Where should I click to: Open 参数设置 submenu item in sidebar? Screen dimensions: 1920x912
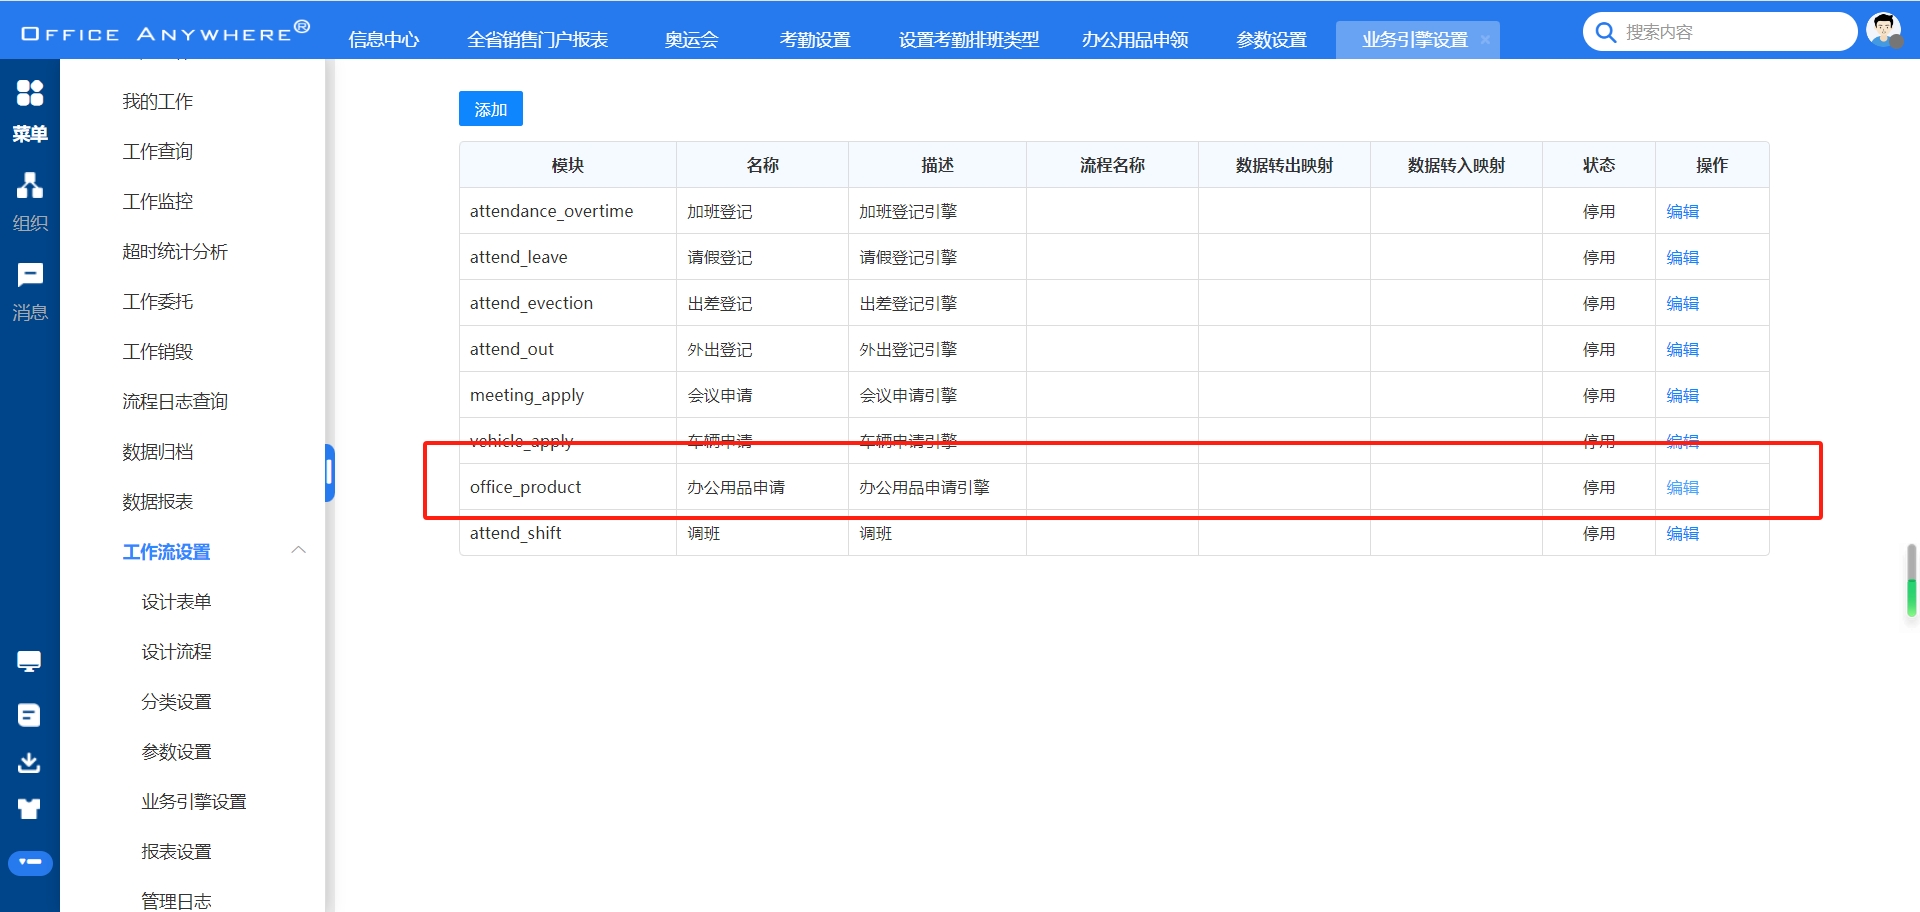(176, 751)
